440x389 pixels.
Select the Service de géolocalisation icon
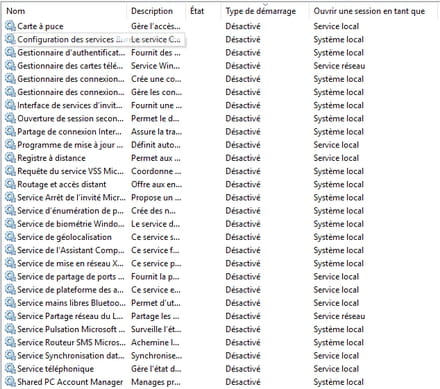tap(10, 237)
